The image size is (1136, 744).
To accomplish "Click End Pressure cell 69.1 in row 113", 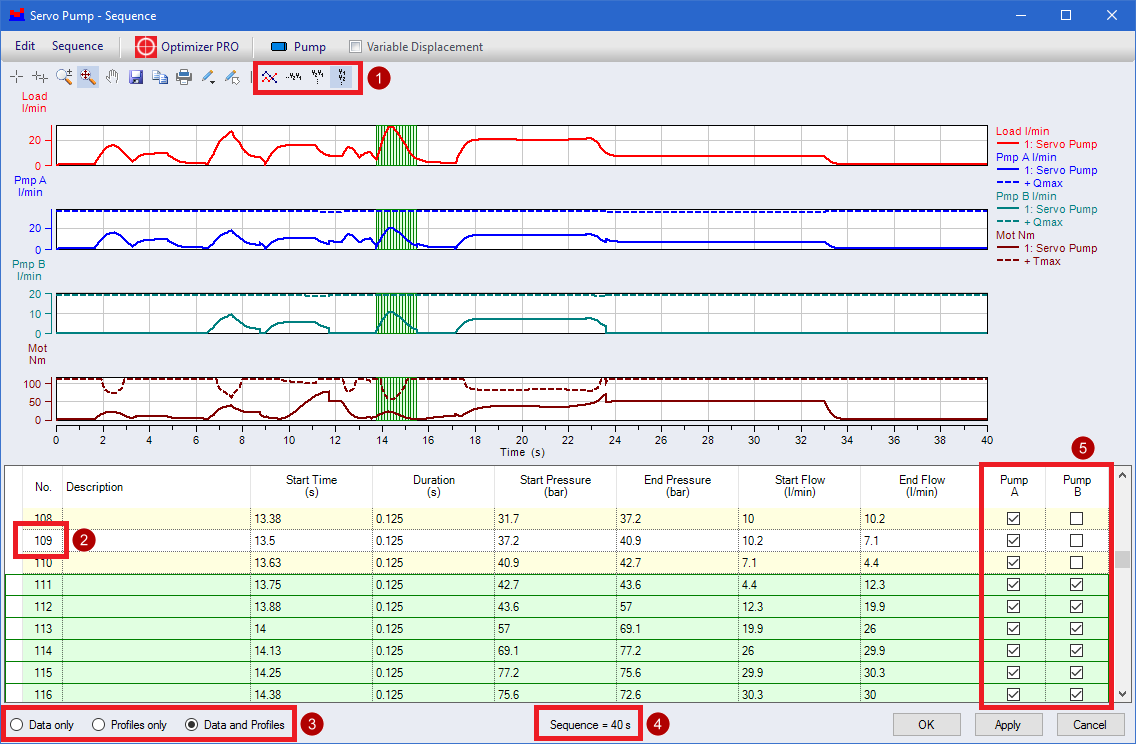I will 677,629.
